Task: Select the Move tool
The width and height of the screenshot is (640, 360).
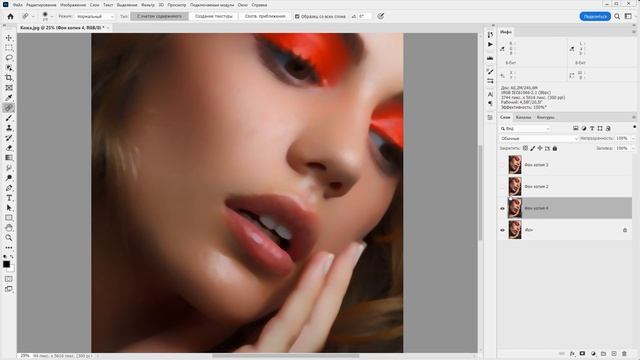Action: point(9,38)
